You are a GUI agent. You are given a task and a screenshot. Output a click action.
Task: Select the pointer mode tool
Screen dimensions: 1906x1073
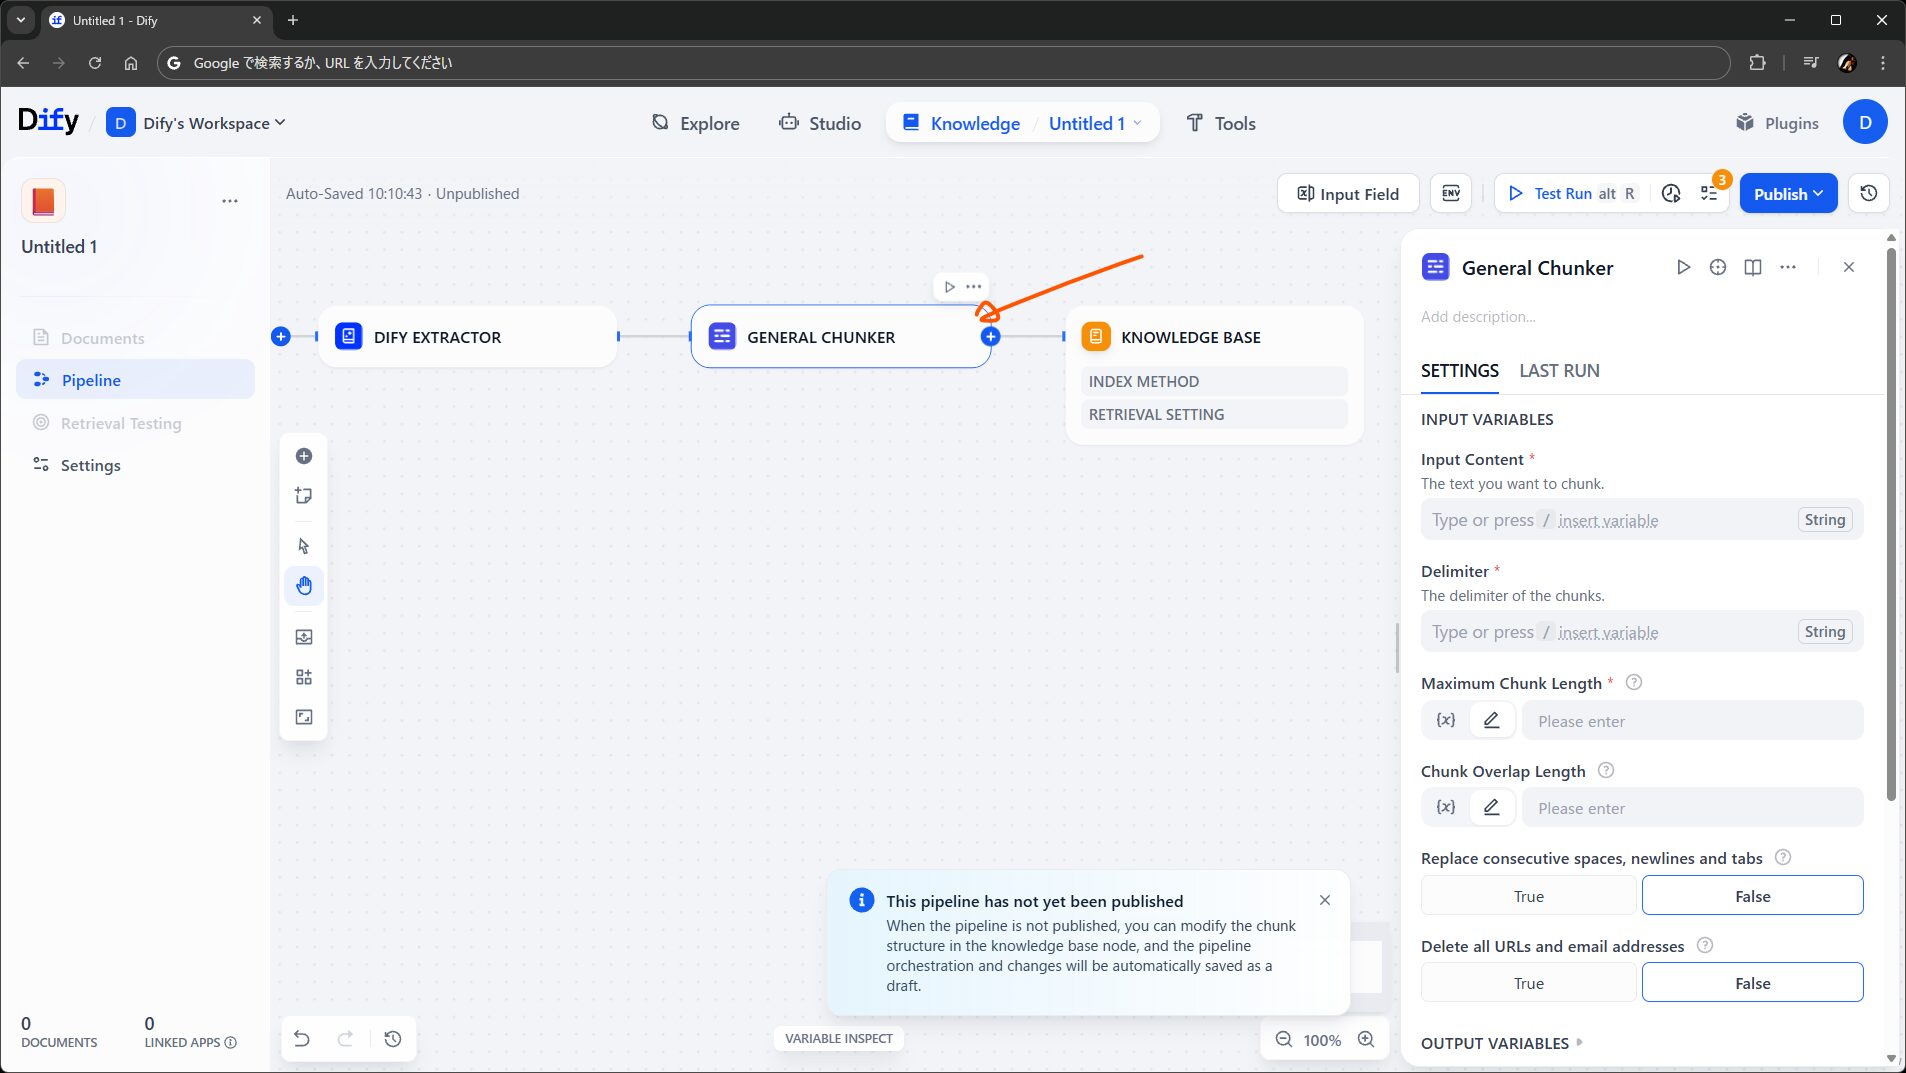[304, 546]
